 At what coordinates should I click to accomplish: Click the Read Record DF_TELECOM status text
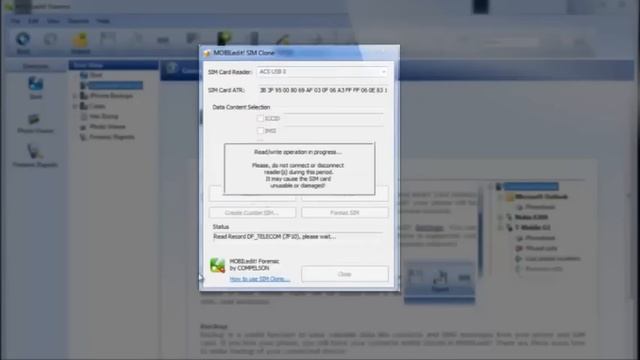[x=274, y=236]
